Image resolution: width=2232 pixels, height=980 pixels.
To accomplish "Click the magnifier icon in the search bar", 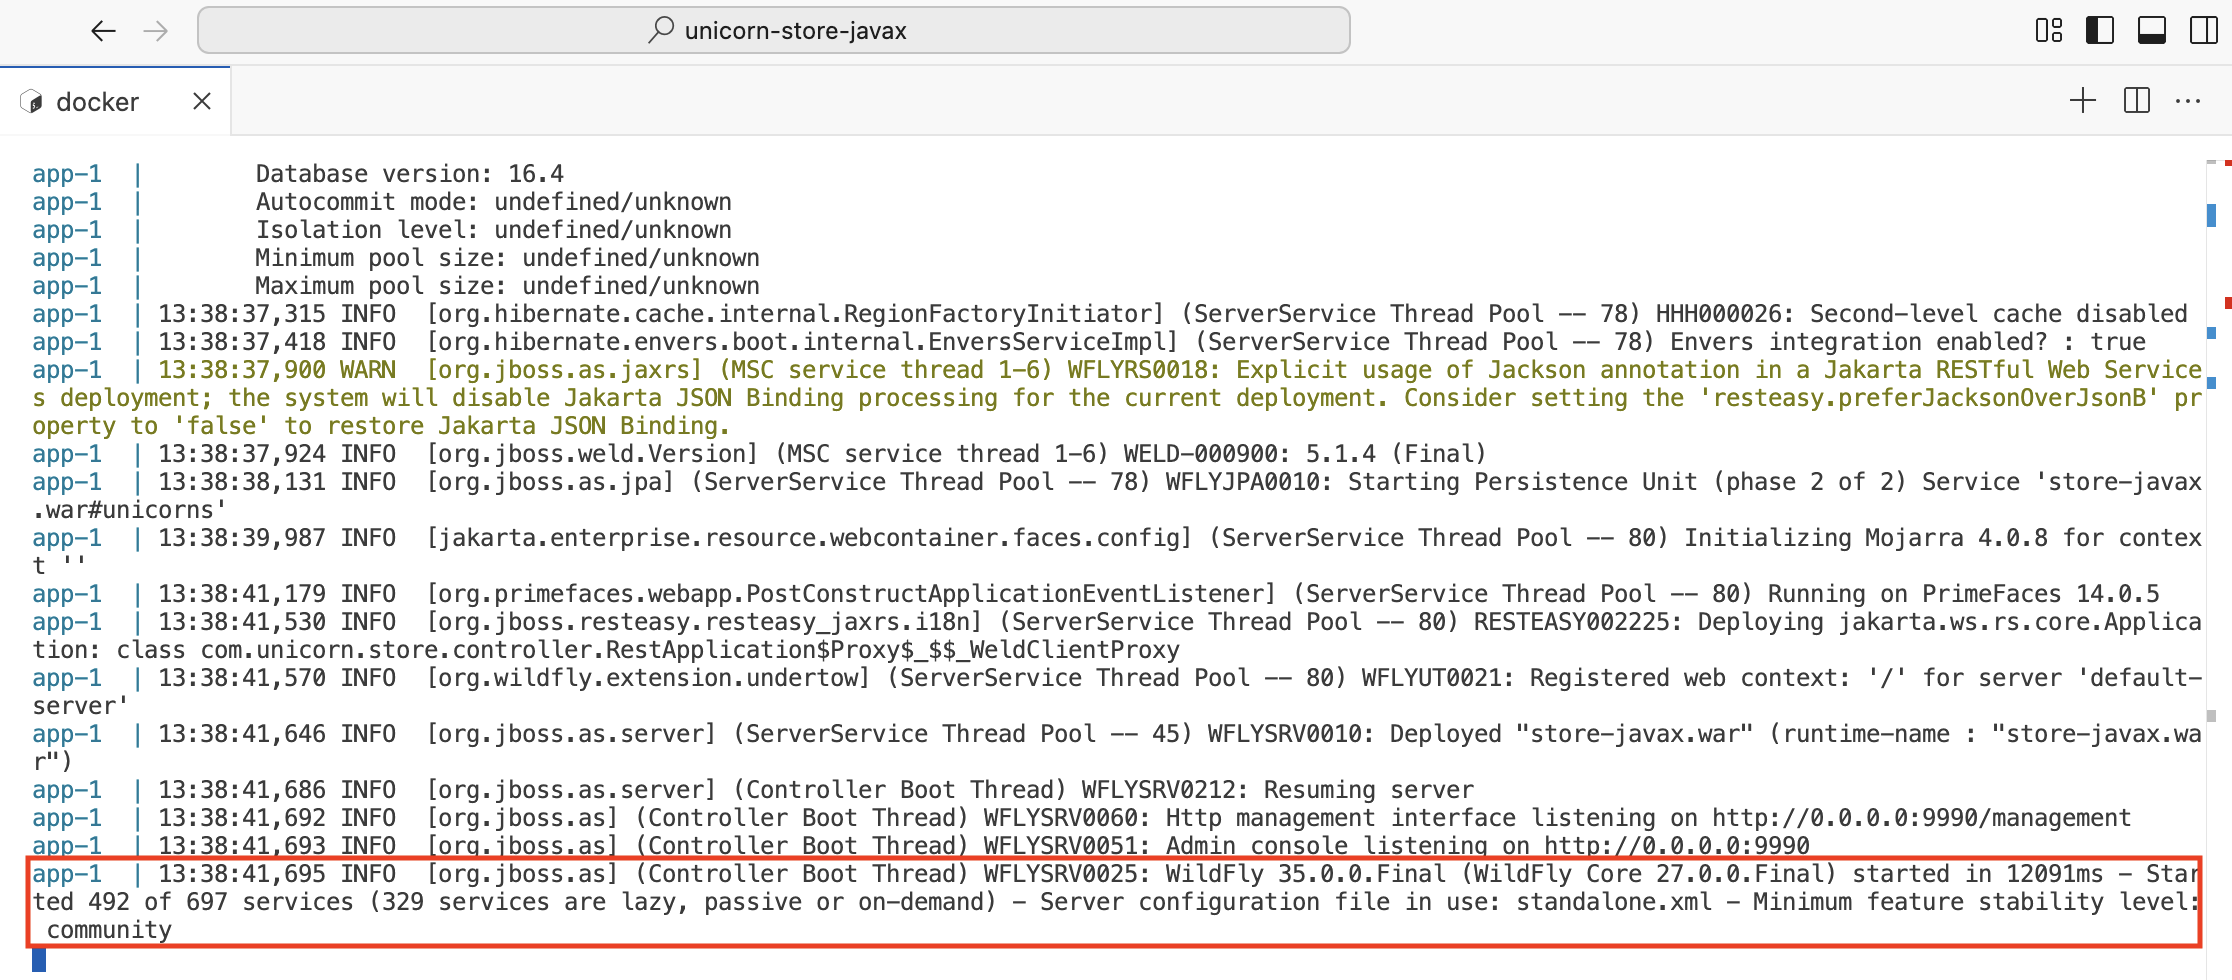I will point(660,30).
